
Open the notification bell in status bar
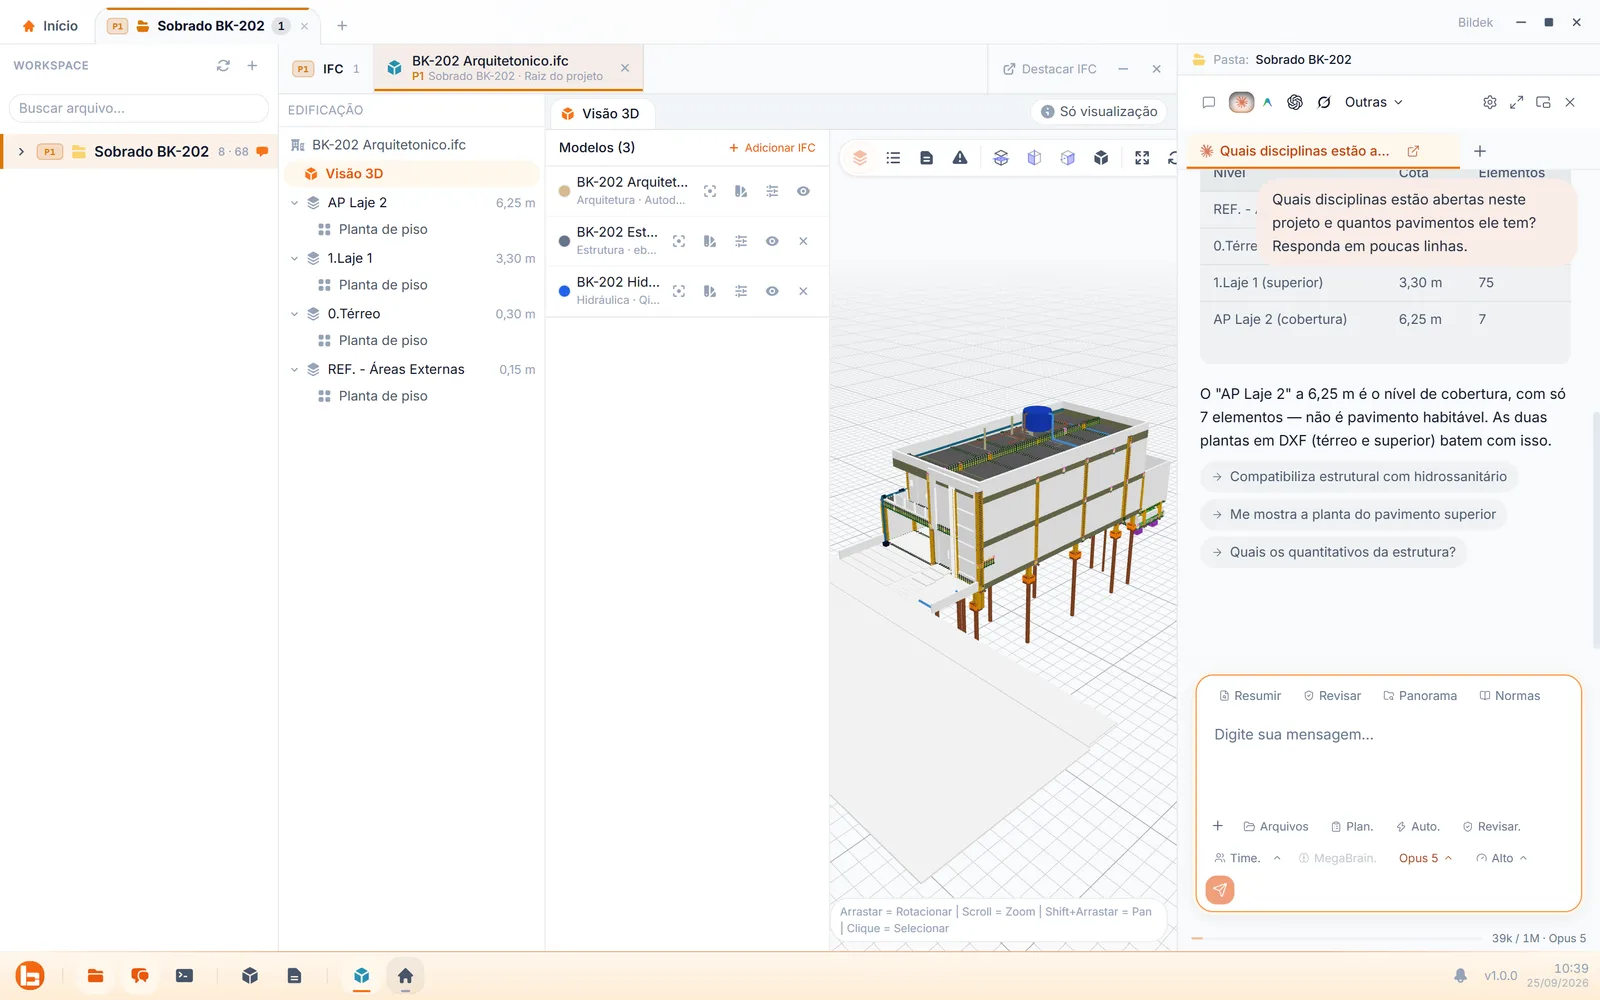tap(1460, 975)
